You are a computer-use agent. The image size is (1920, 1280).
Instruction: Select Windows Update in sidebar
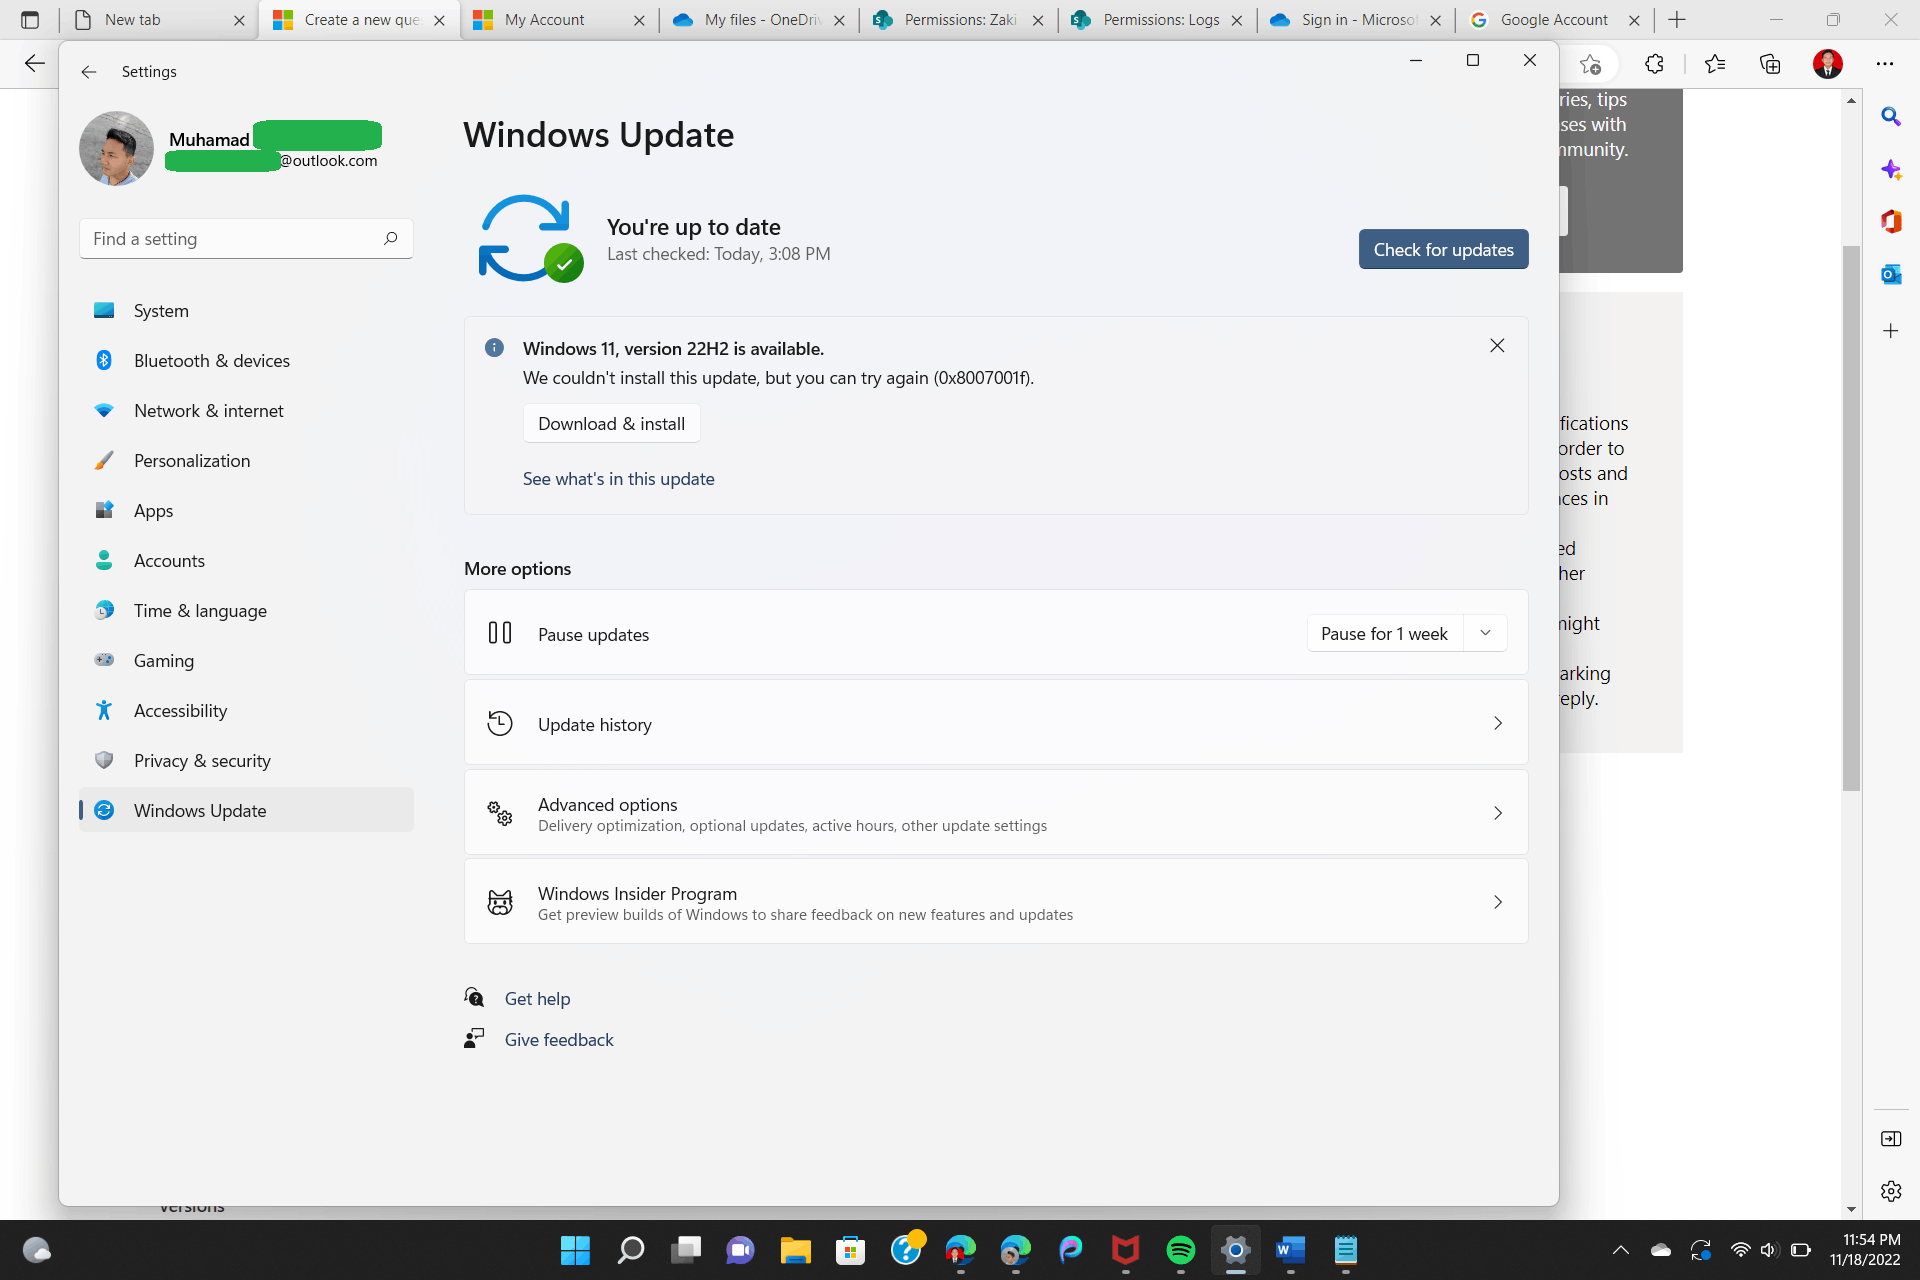click(x=246, y=810)
